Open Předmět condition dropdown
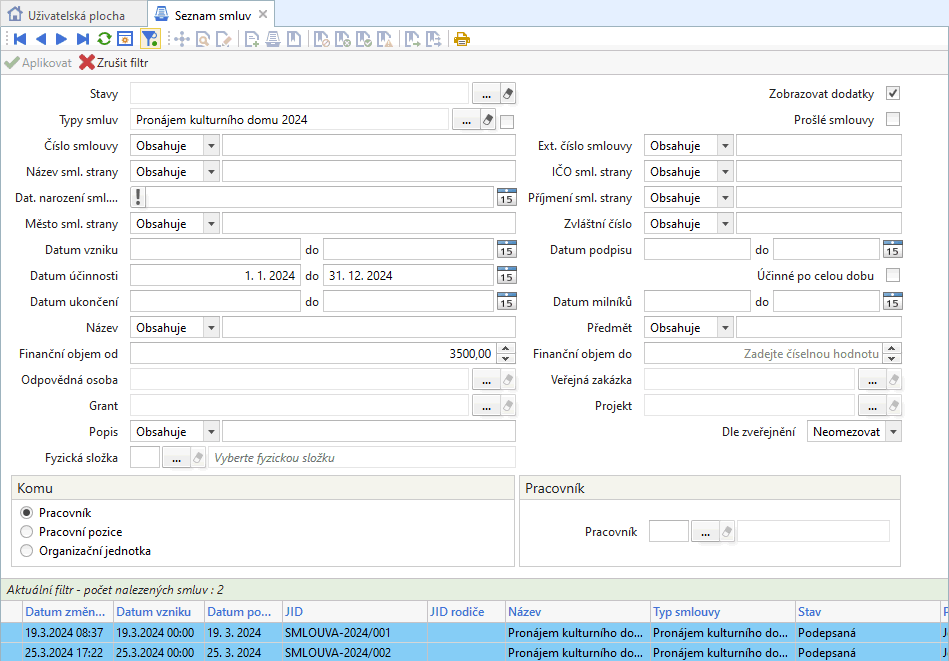The image size is (949, 661). [x=724, y=328]
